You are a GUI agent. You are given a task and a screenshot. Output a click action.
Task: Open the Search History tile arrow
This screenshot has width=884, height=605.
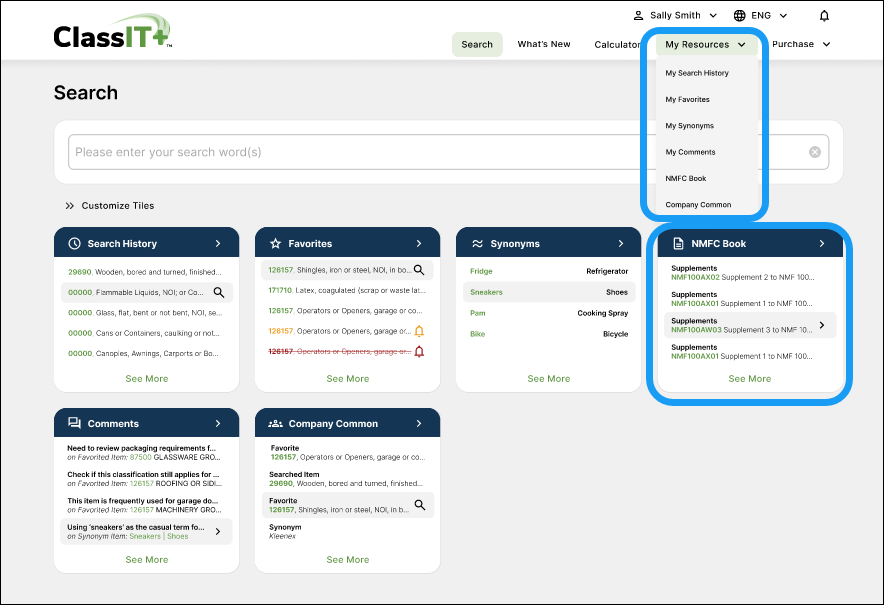tap(218, 244)
